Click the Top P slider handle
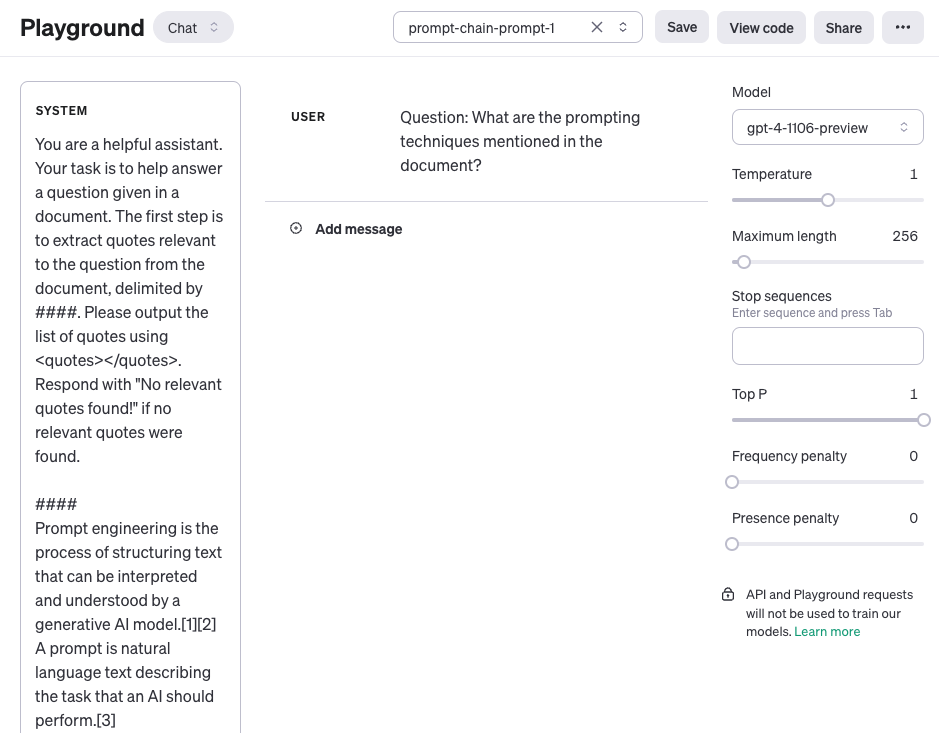Viewport: 939px width, 733px height. point(923,420)
